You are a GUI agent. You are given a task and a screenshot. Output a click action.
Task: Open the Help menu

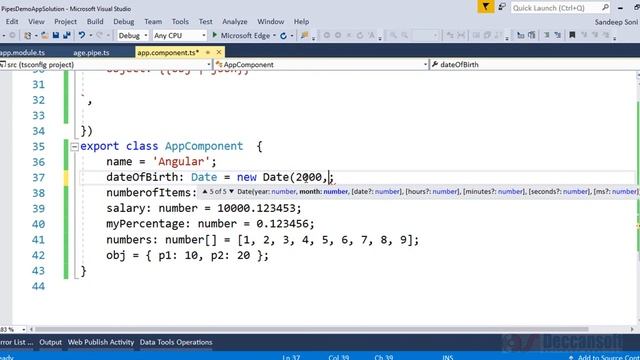coord(301,22)
